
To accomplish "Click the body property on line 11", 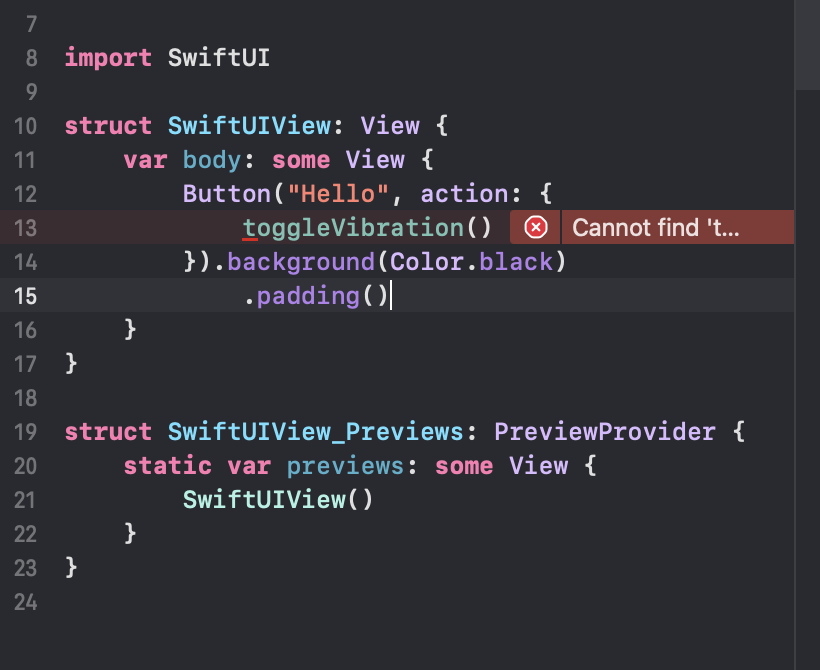I will (x=212, y=160).
